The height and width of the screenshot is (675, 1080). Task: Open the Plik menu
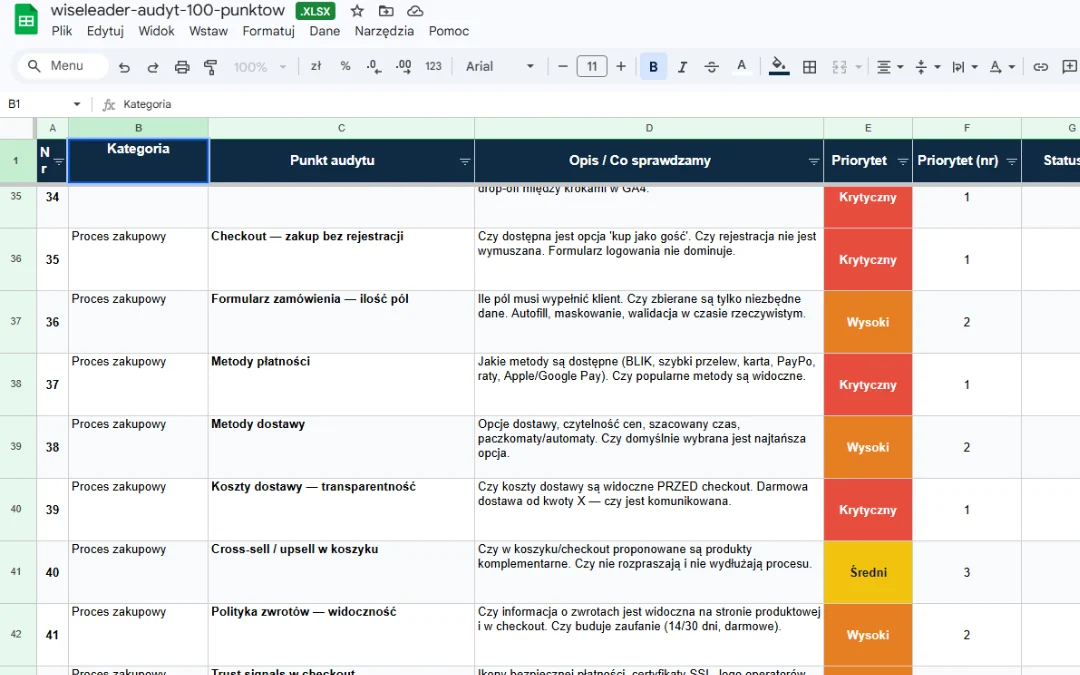tap(61, 31)
